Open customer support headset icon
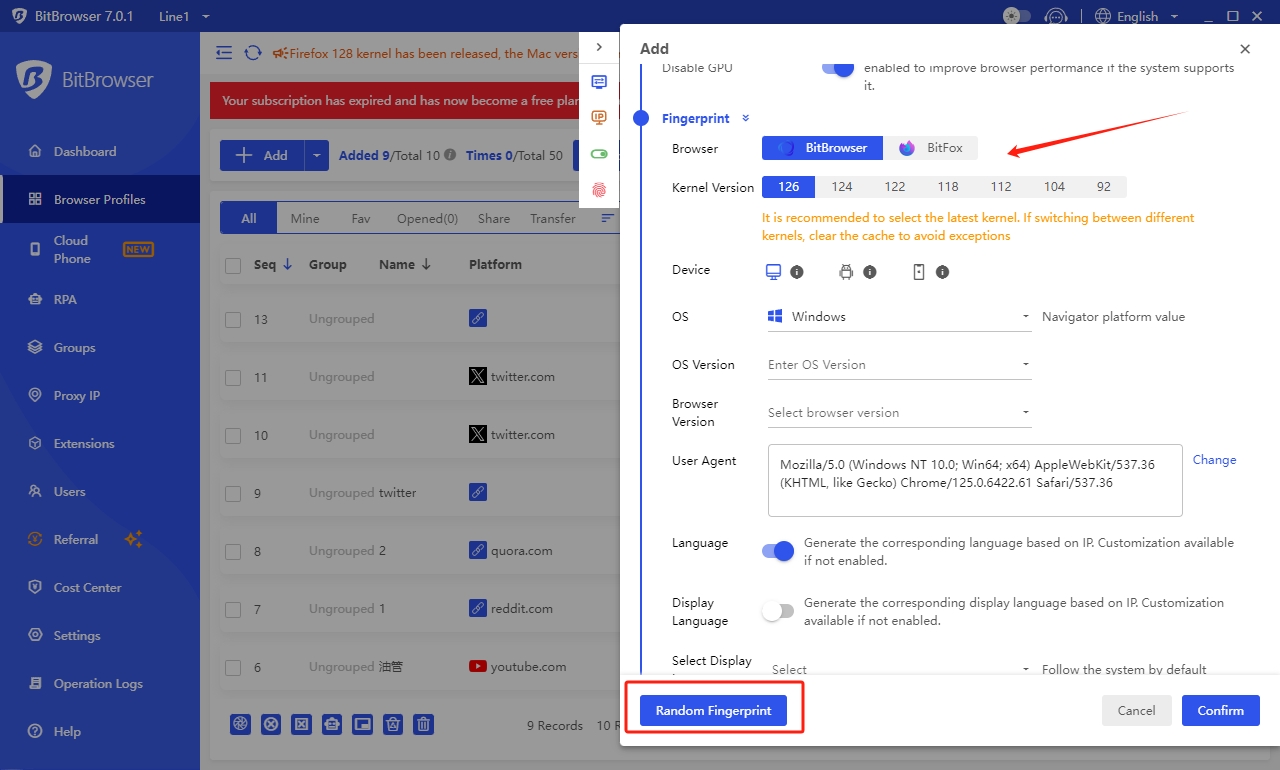The height and width of the screenshot is (770, 1280). 1056,16
